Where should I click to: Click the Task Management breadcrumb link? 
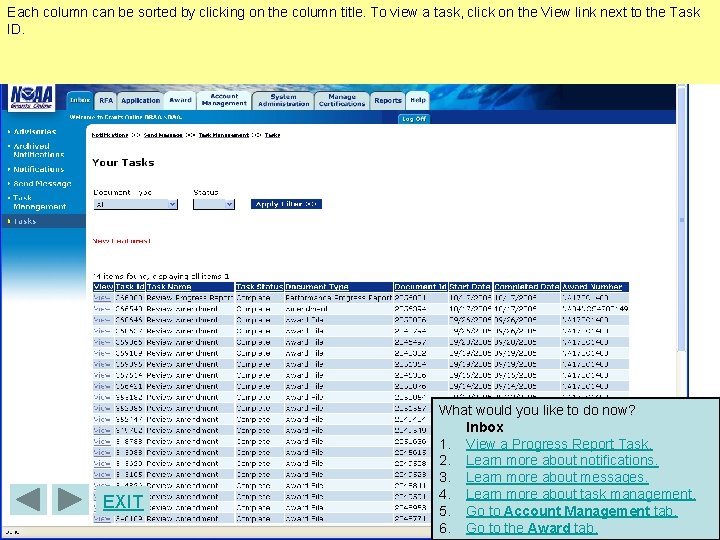pyautogui.click(x=224, y=135)
